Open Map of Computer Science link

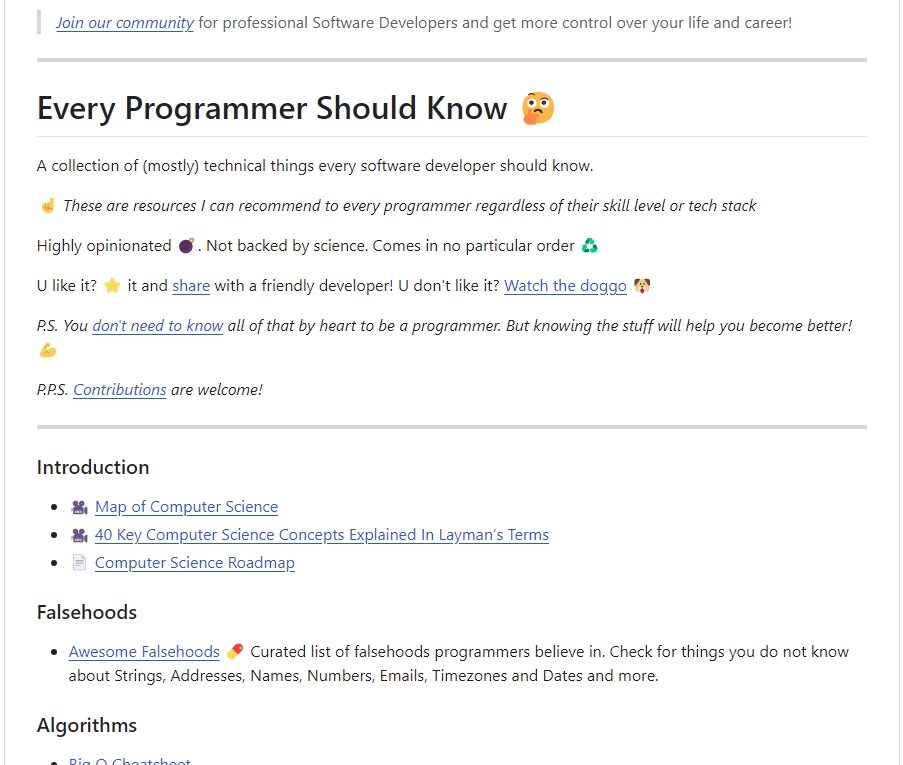187,507
